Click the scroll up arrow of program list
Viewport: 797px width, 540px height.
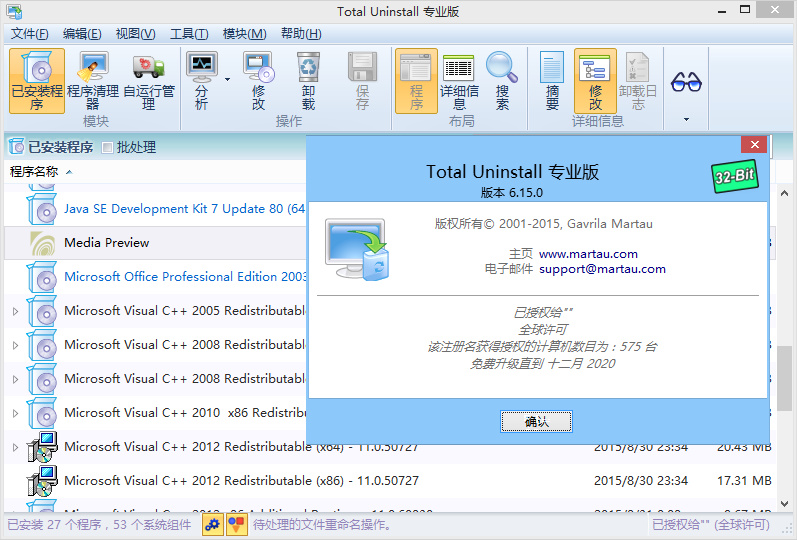coord(784,193)
